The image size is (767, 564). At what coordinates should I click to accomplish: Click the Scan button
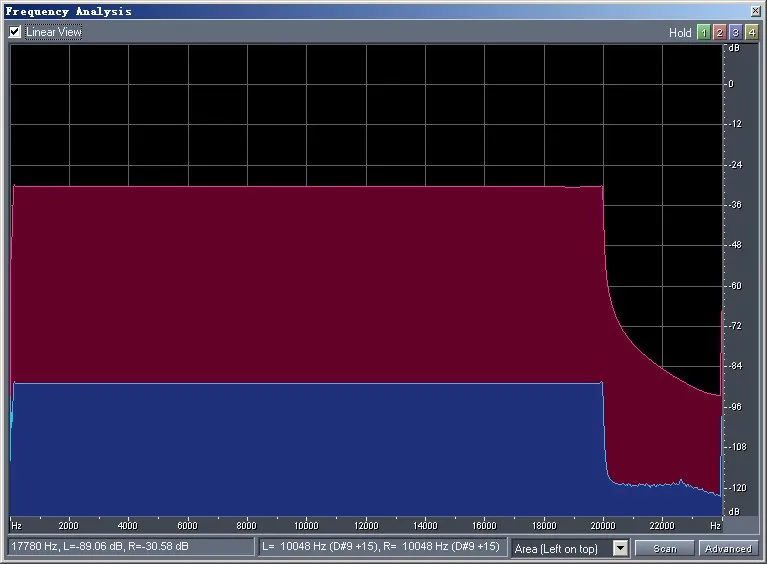tap(665, 548)
